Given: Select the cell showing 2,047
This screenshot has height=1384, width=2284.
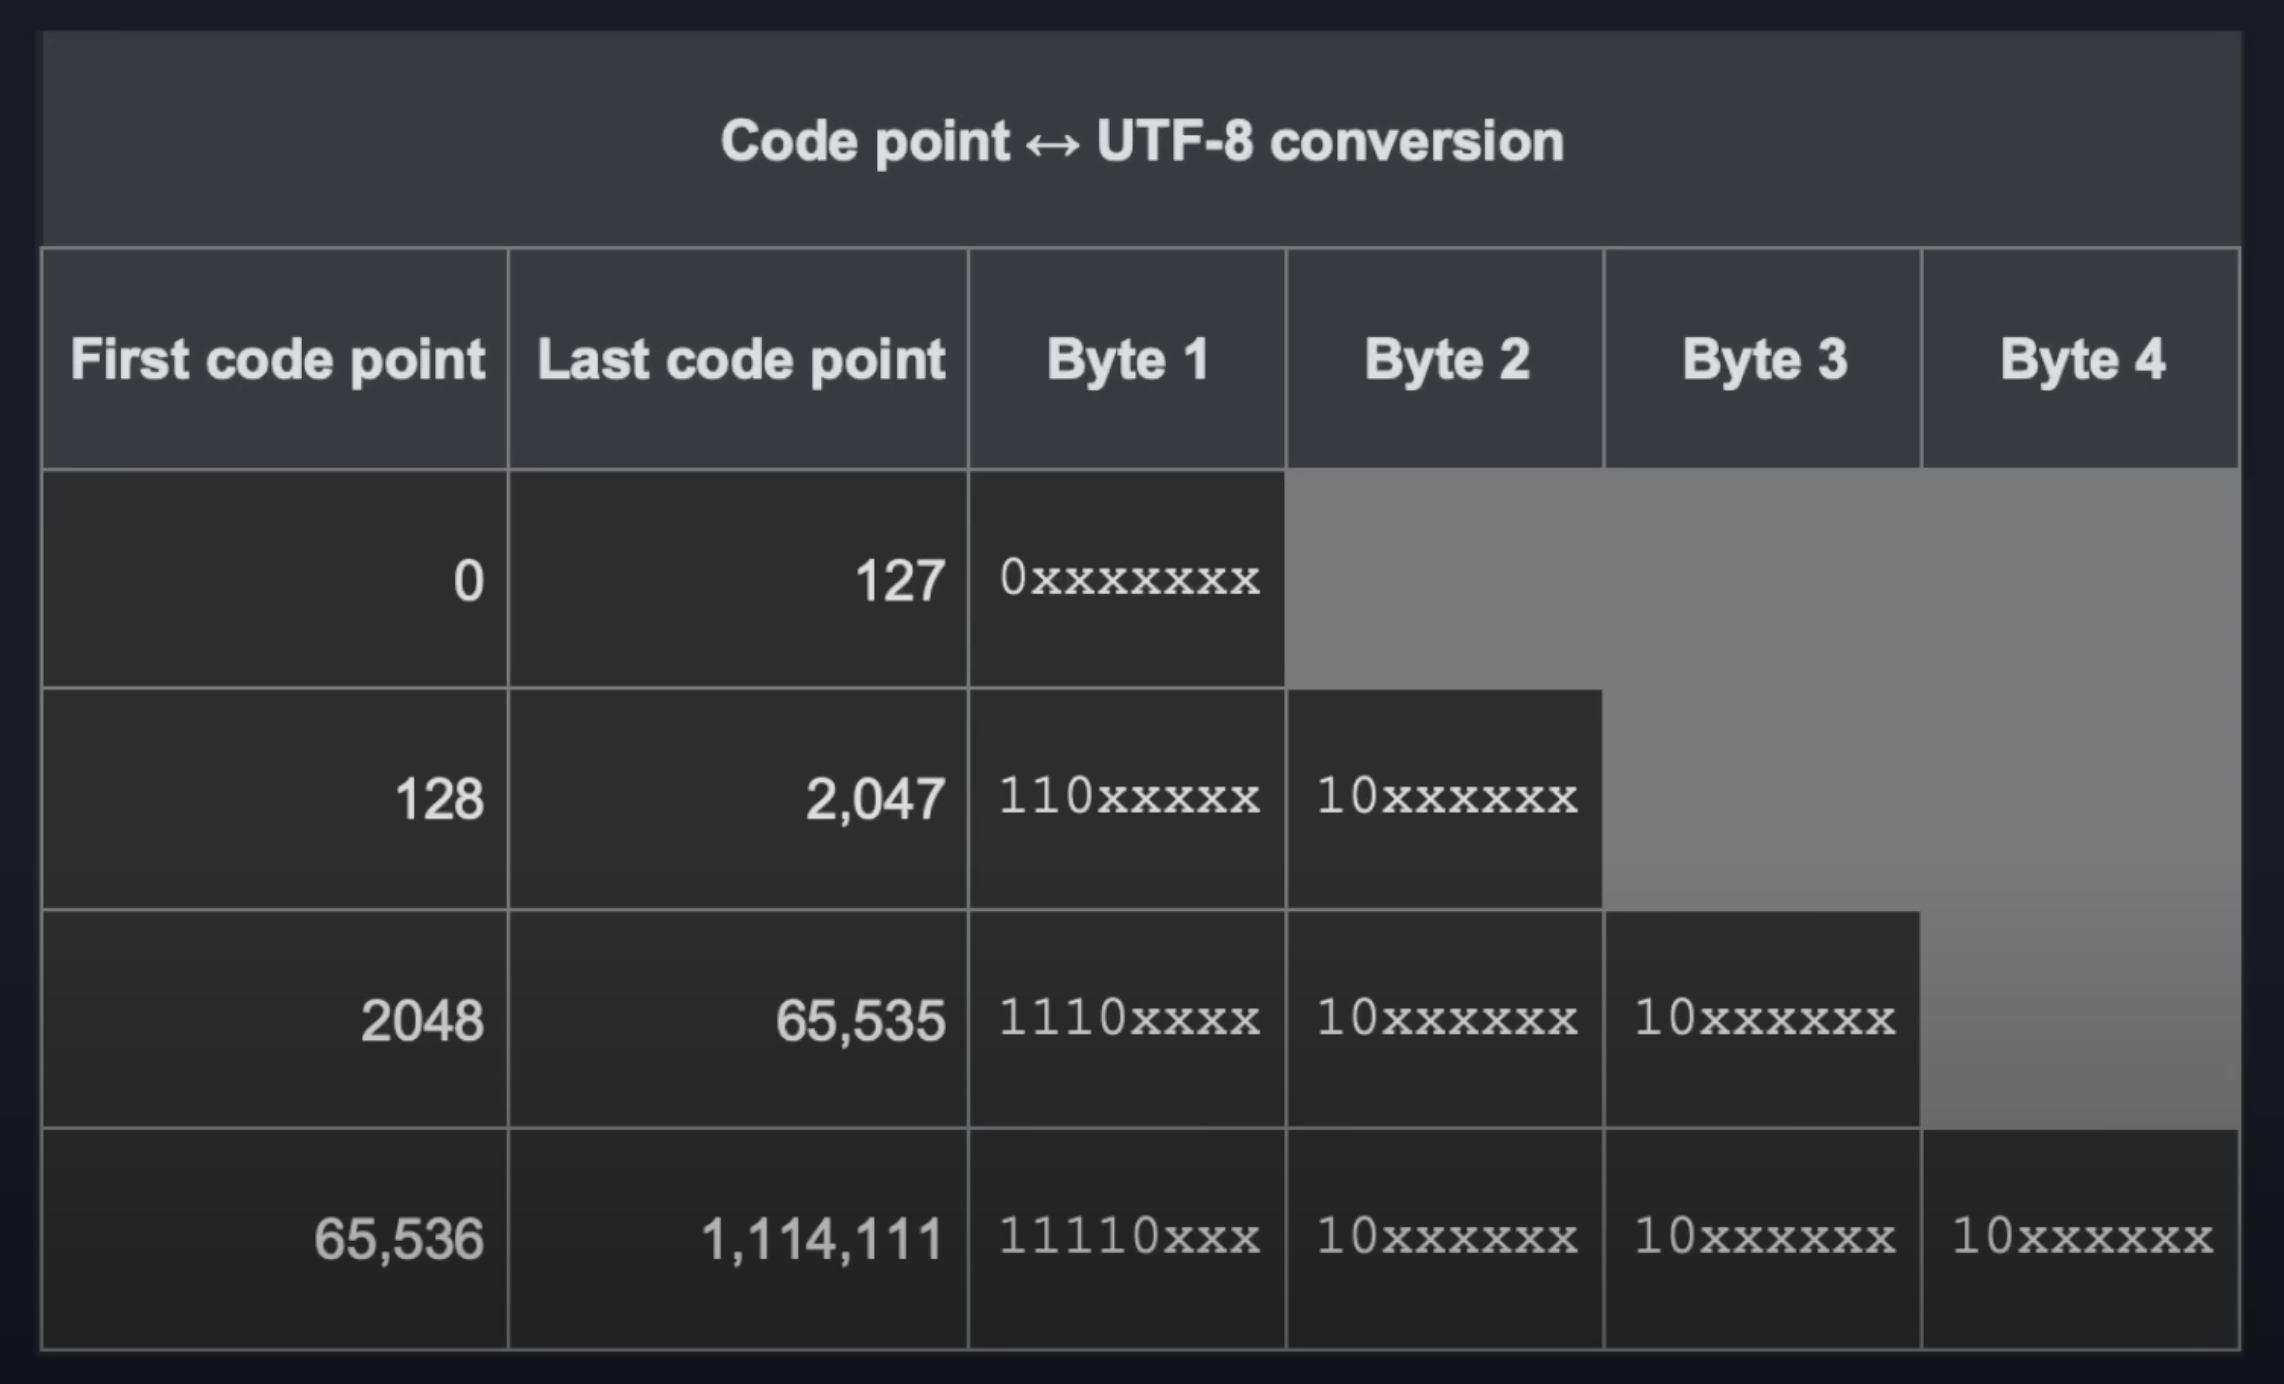Looking at the screenshot, I should coord(738,799).
